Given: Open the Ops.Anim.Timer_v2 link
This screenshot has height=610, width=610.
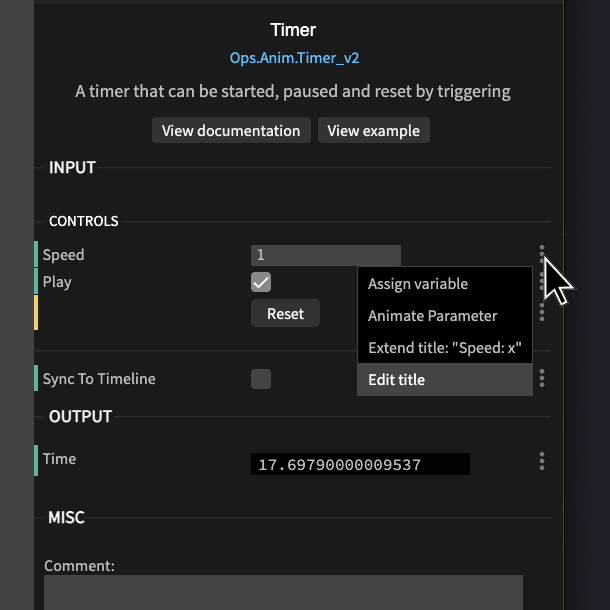Looking at the screenshot, I should 294,58.
